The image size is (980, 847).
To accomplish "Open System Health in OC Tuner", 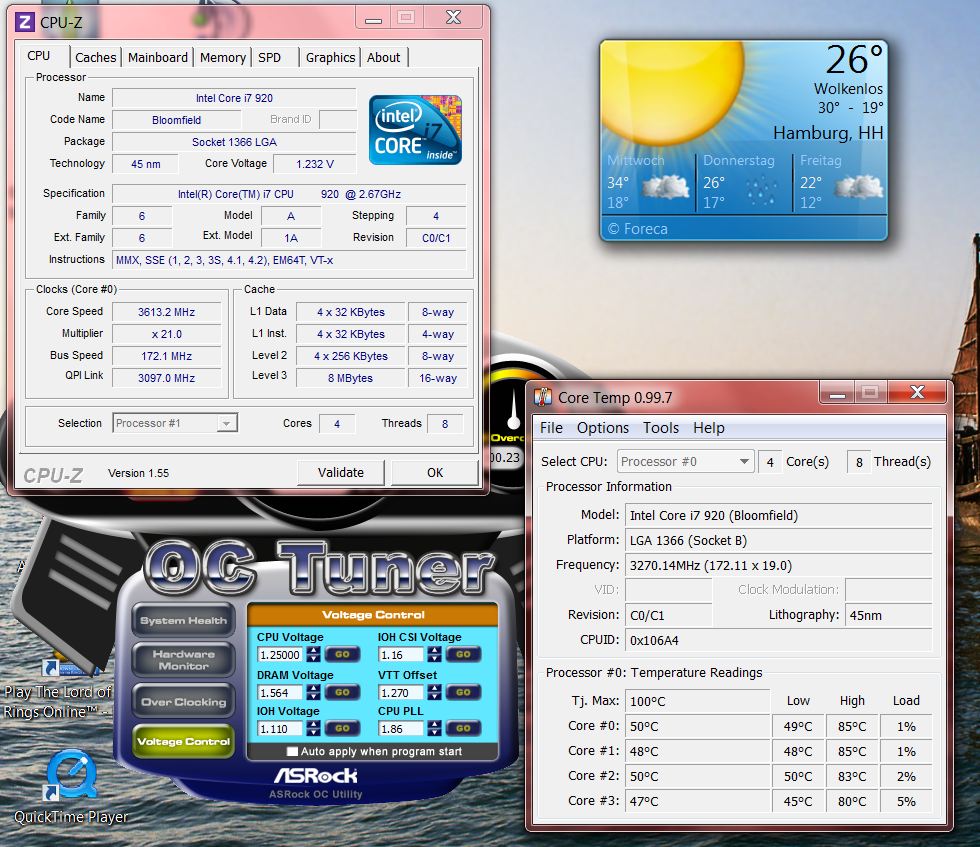I will (x=183, y=620).
